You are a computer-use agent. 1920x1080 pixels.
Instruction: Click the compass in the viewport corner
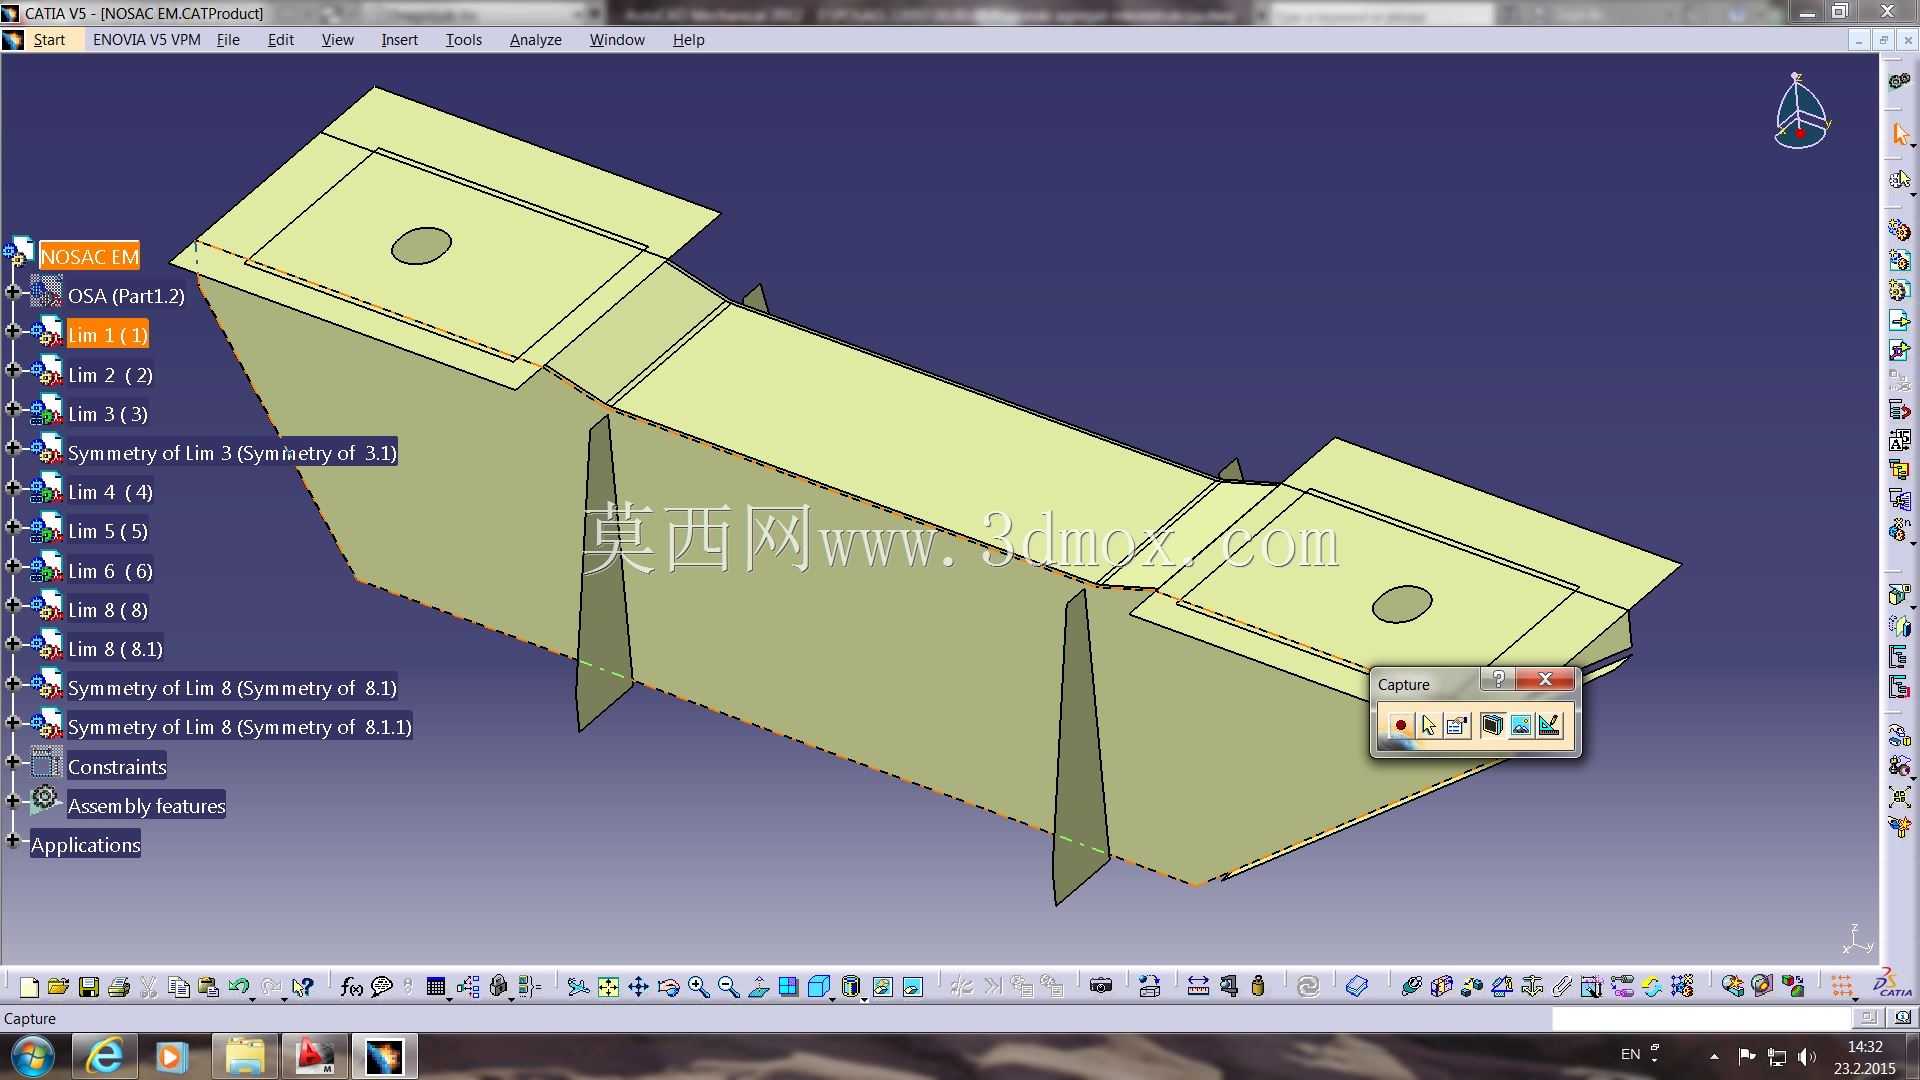pos(1801,111)
